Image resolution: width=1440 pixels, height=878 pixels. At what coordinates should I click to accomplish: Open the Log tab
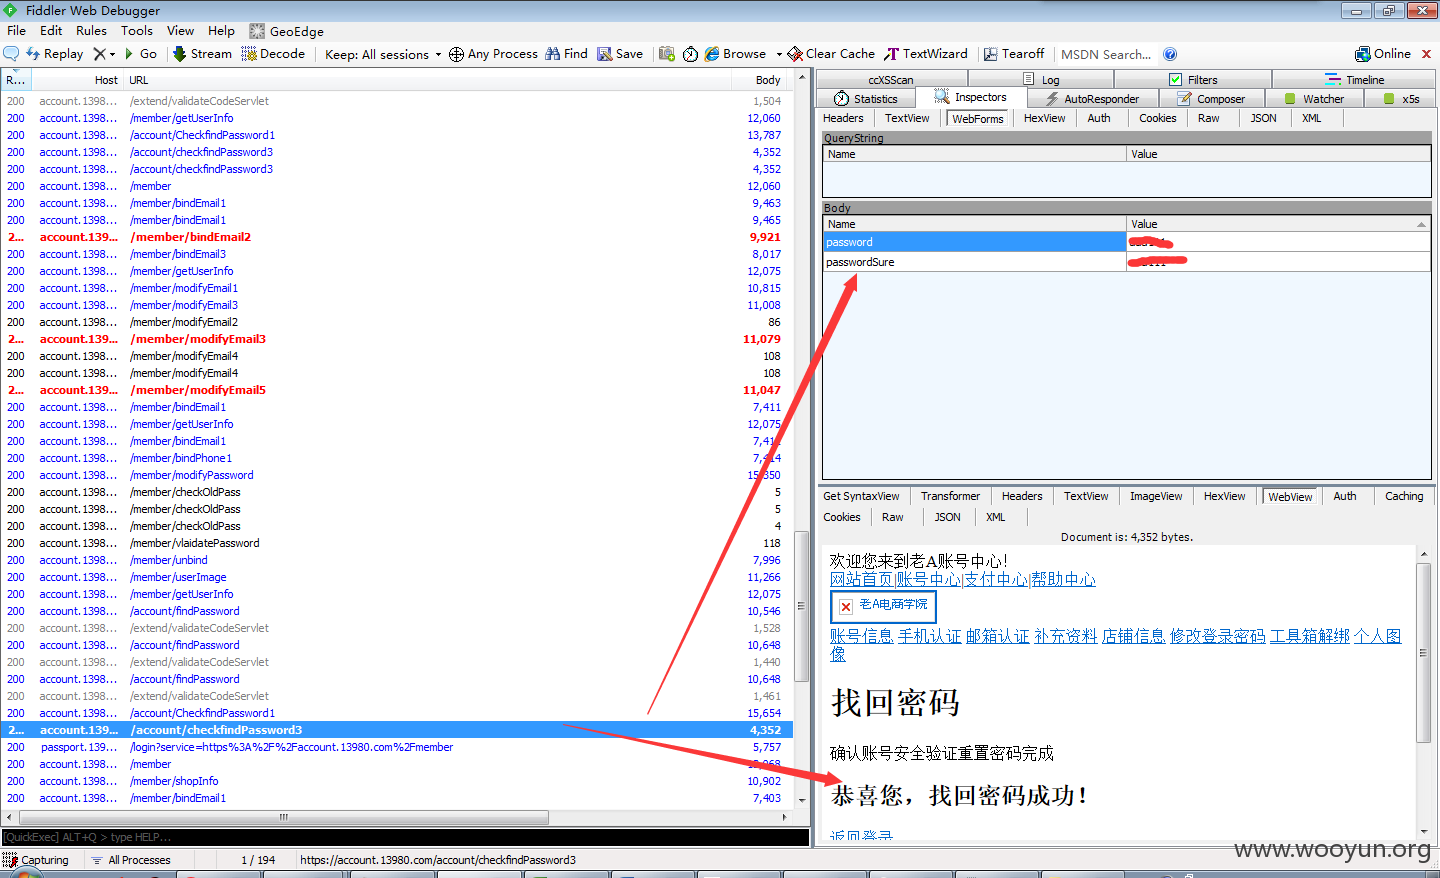click(x=1042, y=79)
